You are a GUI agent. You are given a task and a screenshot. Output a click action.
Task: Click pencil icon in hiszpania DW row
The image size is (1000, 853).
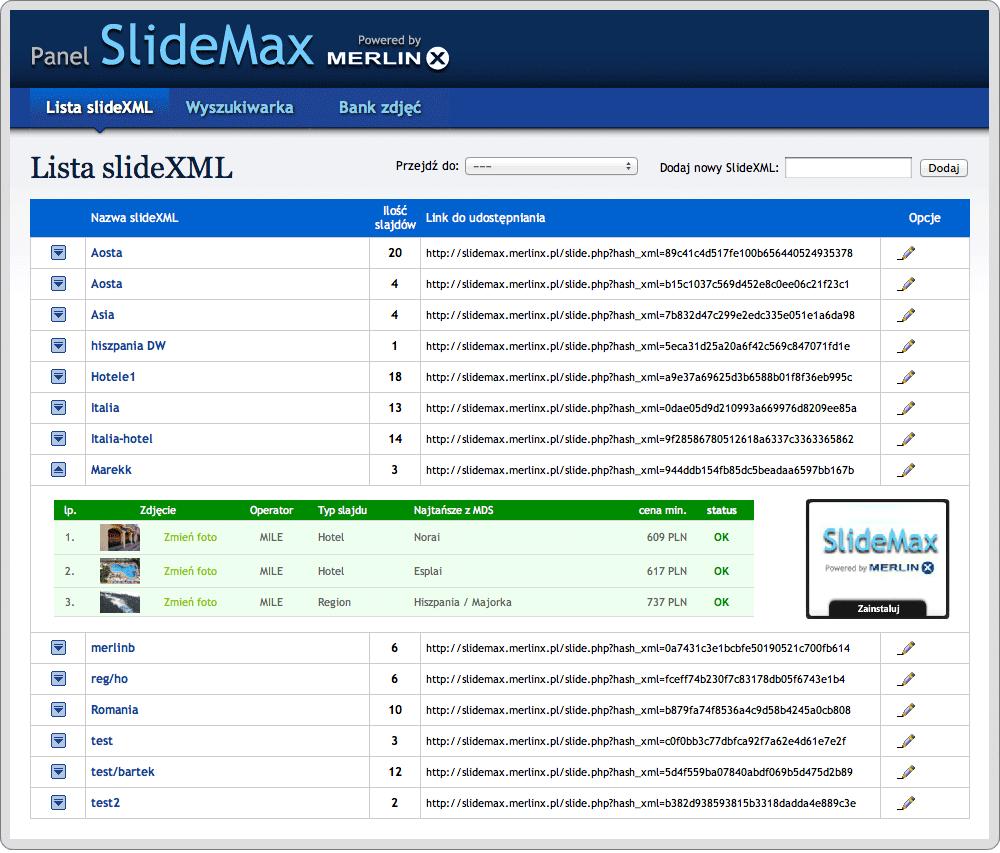[906, 346]
